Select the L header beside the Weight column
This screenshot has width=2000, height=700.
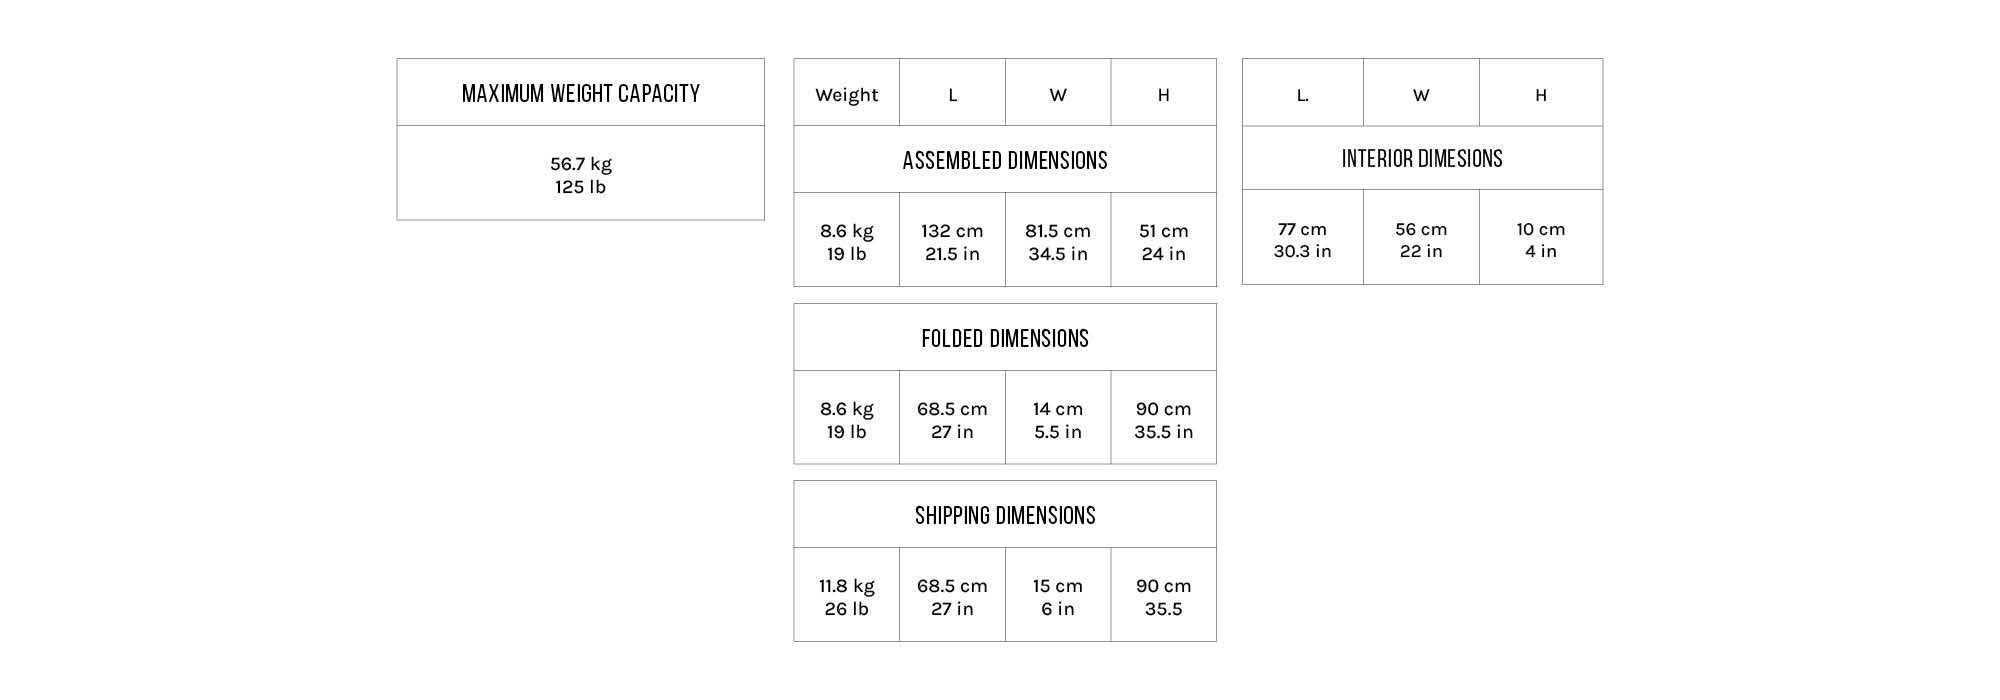coord(952,95)
